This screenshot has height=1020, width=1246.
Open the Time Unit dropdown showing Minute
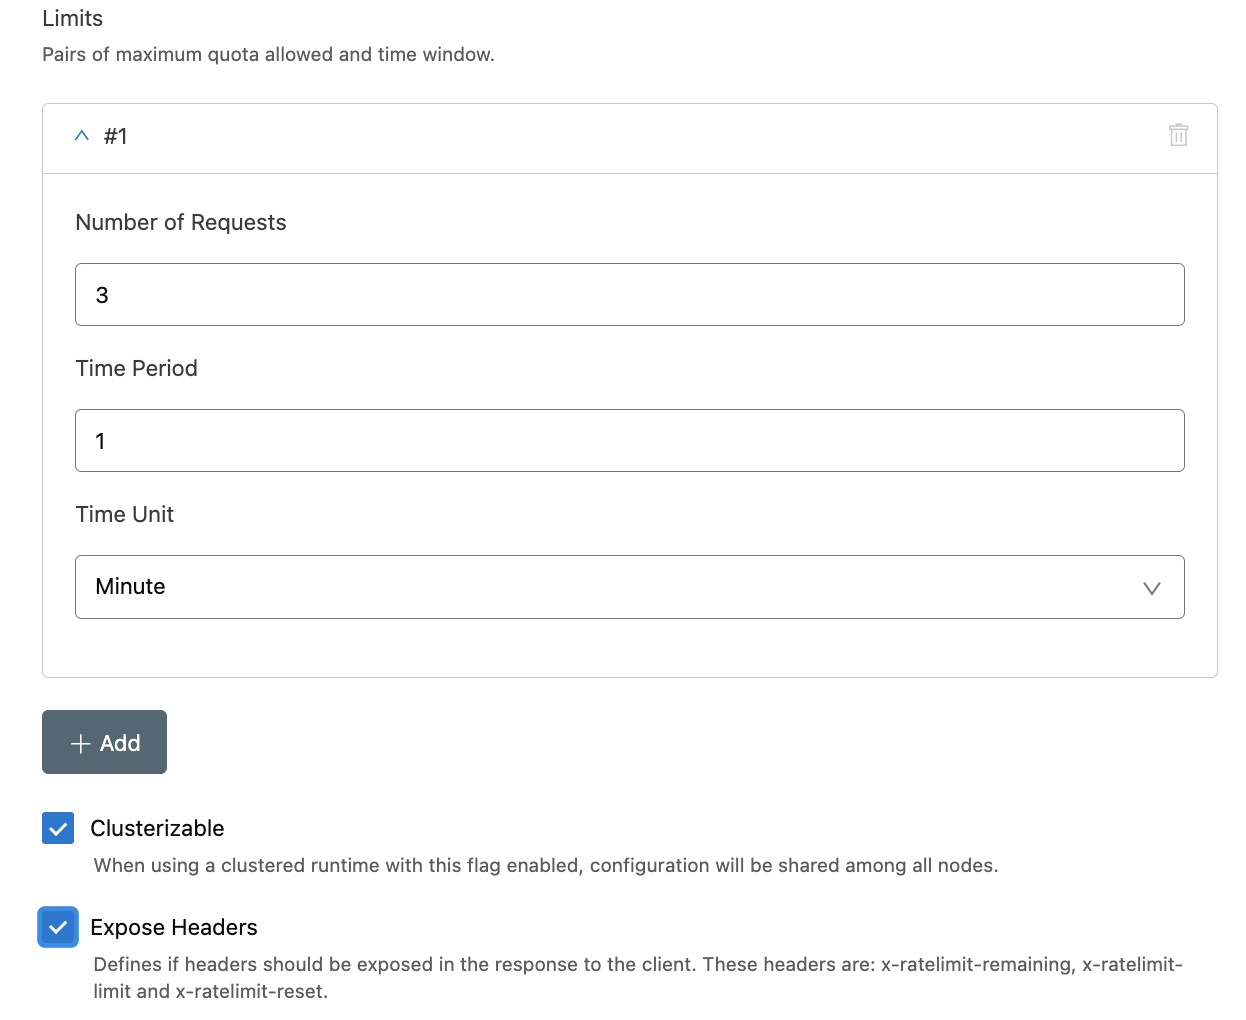(x=628, y=587)
